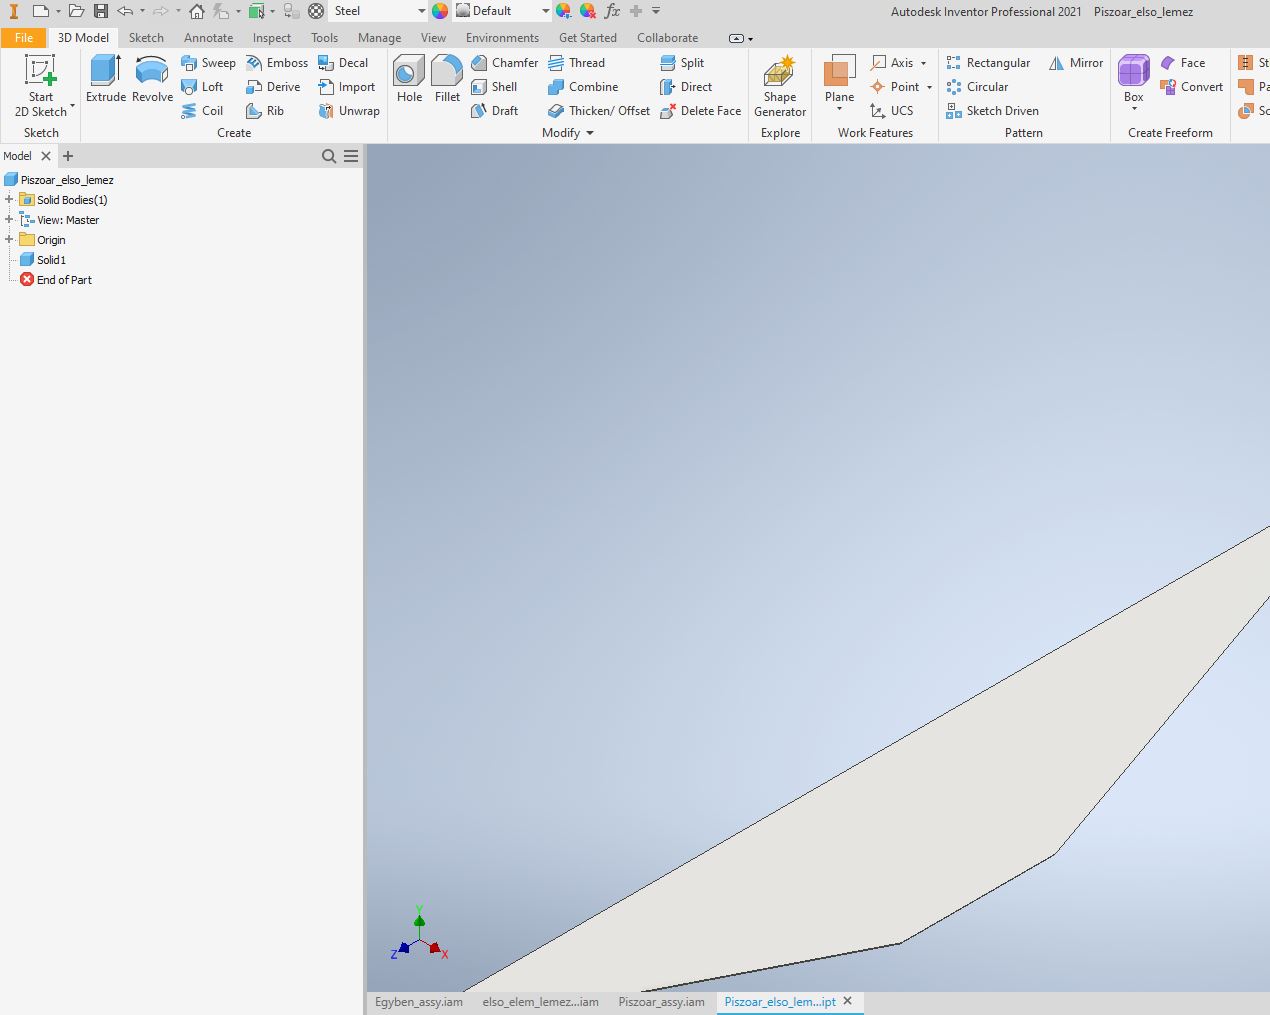This screenshot has width=1270, height=1015.
Task: Select the Hole tool
Action: (409, 79)
